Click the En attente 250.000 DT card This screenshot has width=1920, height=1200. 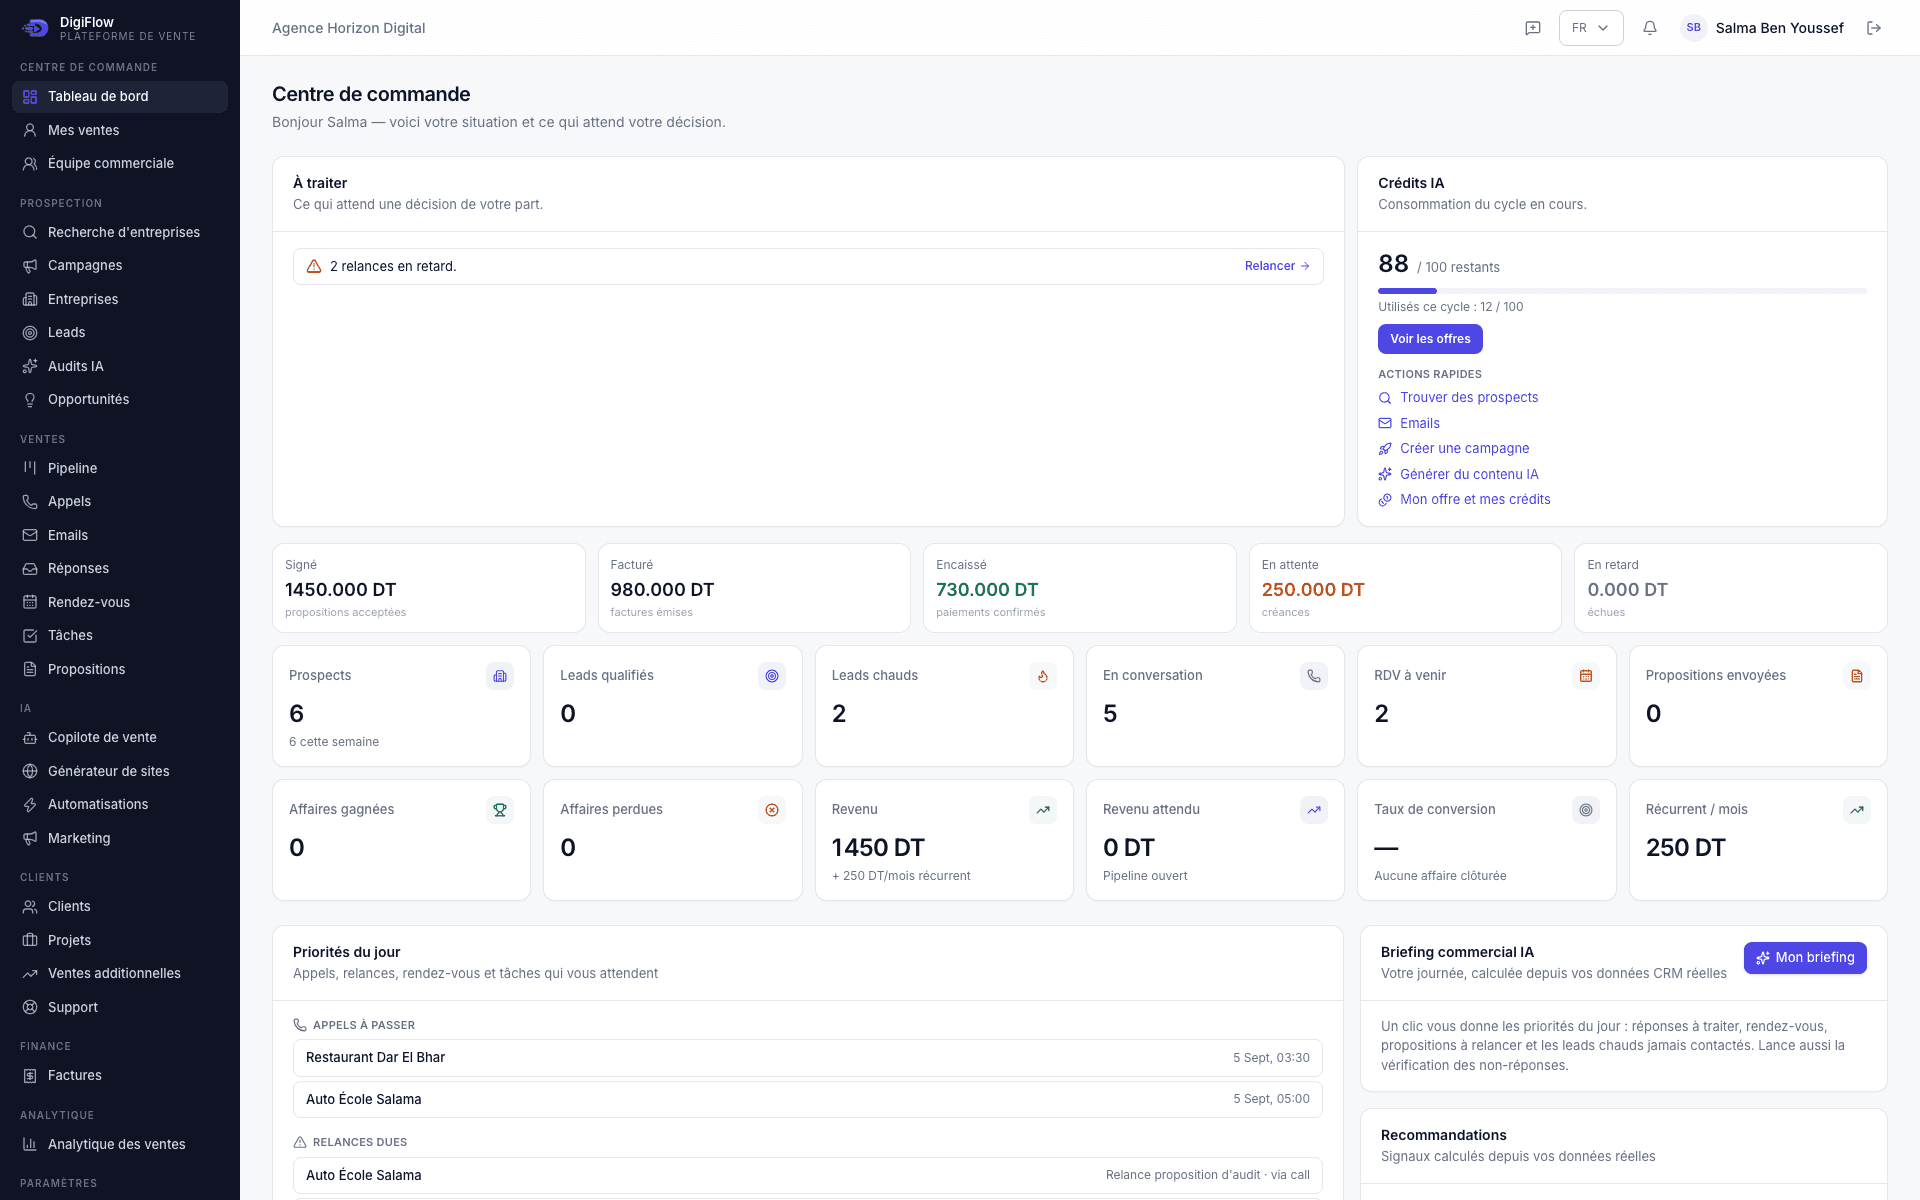1405,588
